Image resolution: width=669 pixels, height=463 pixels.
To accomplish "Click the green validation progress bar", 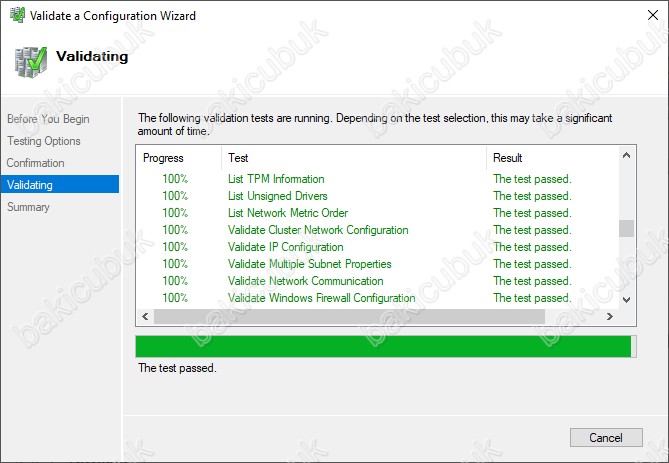I will tap(386, 346).
